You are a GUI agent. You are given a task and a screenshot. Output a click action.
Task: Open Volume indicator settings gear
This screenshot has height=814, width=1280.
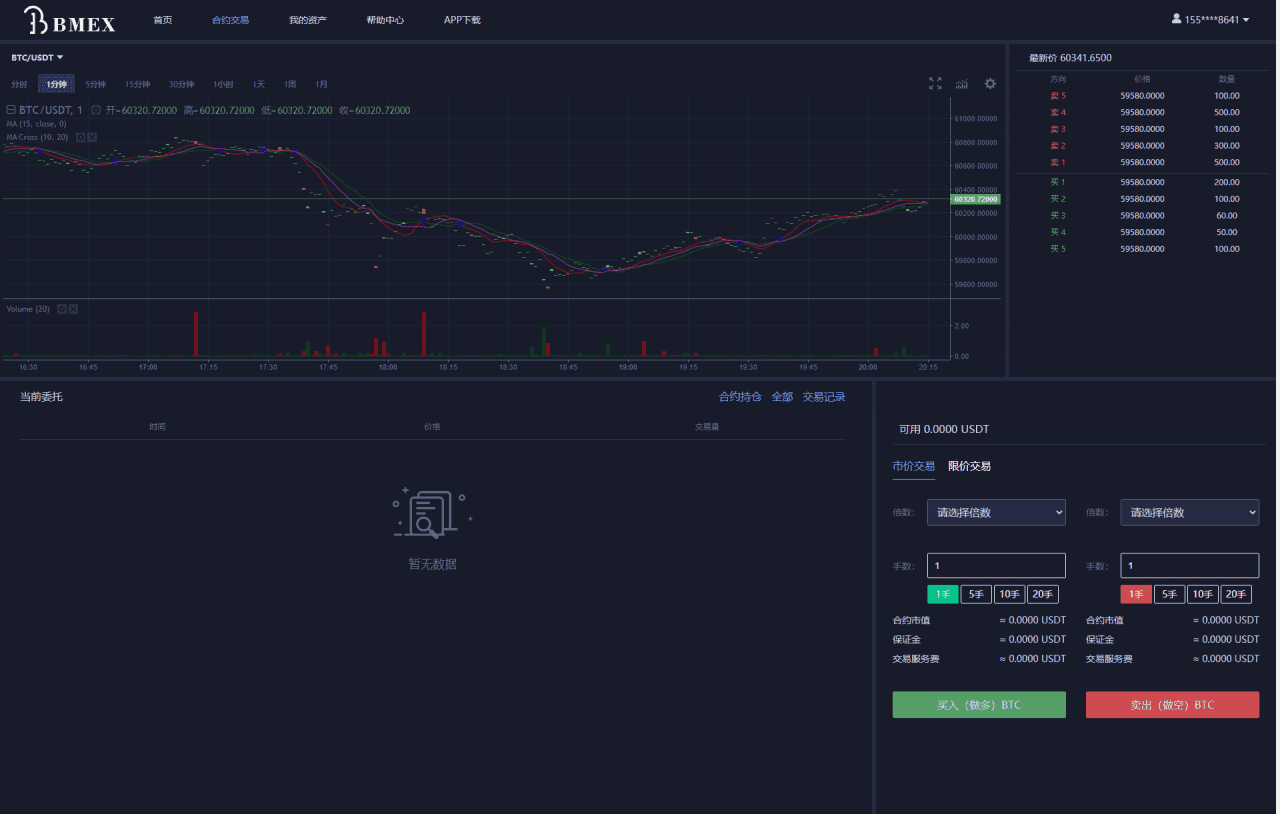pos(62,309)
